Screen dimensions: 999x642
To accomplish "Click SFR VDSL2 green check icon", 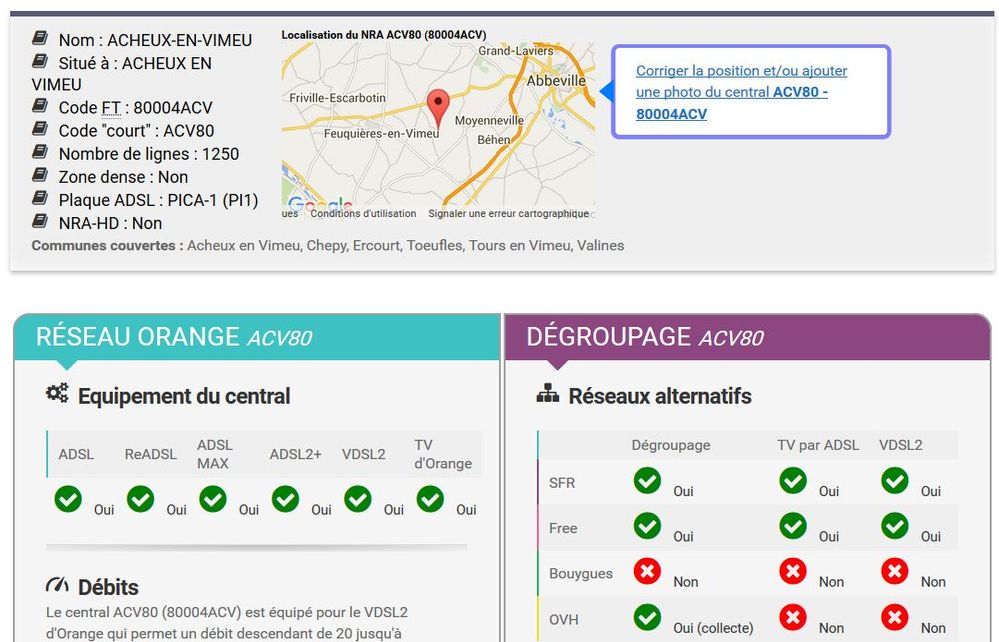I will (895, 480).
